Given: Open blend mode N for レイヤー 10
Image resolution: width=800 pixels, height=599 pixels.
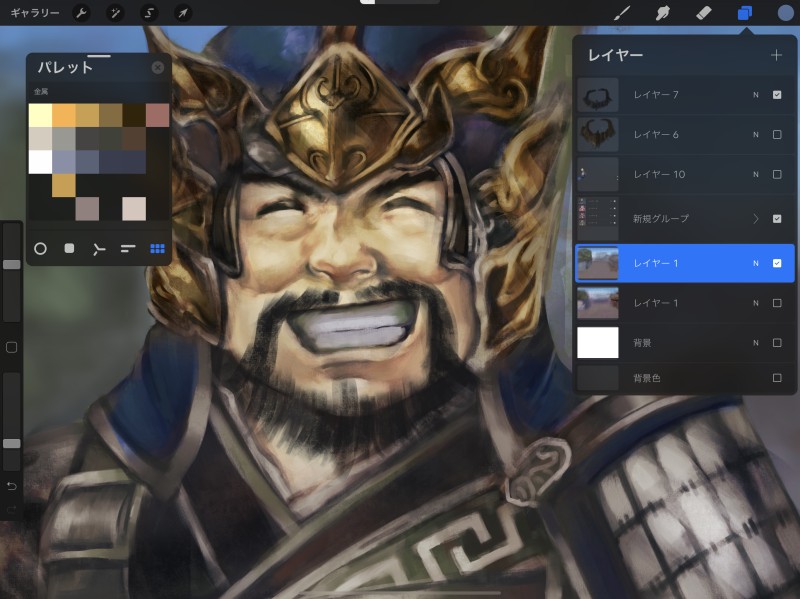Looking at the screenshot, I should click(756, 174).
